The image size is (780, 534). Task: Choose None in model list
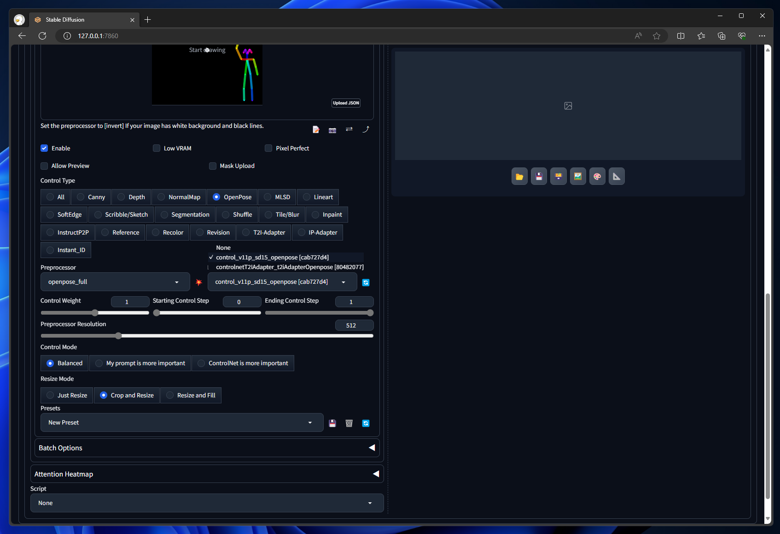click(223, 248)
